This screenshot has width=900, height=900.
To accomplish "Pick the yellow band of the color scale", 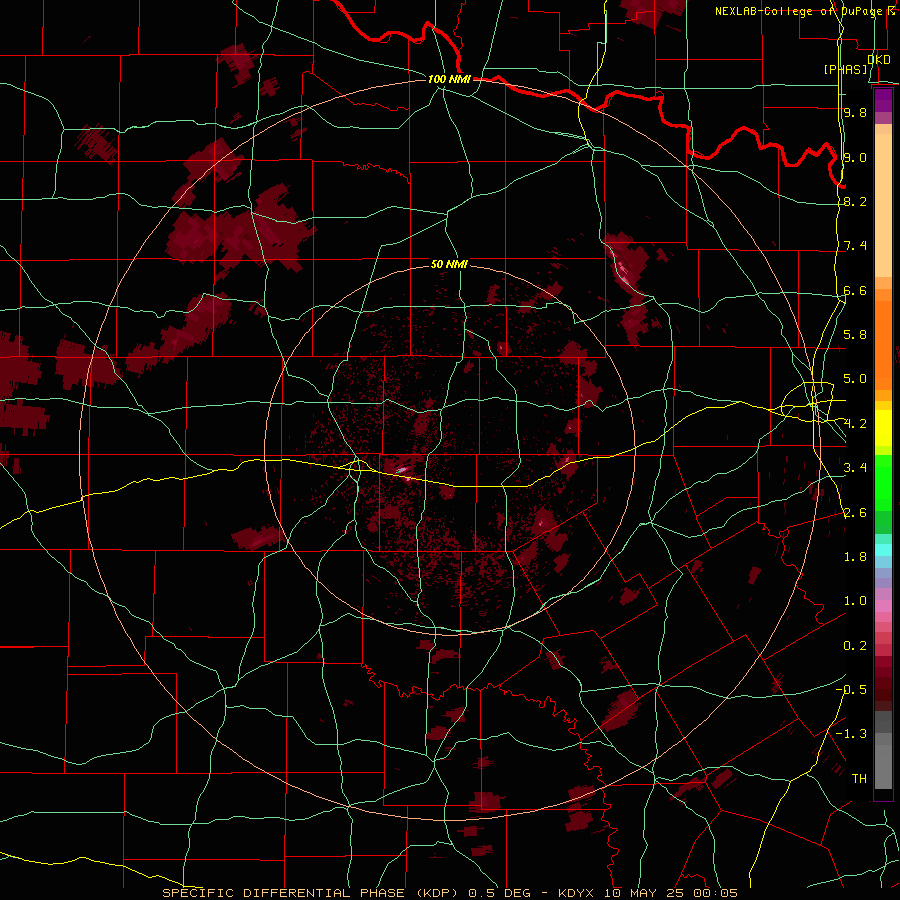I will point(883,428).
